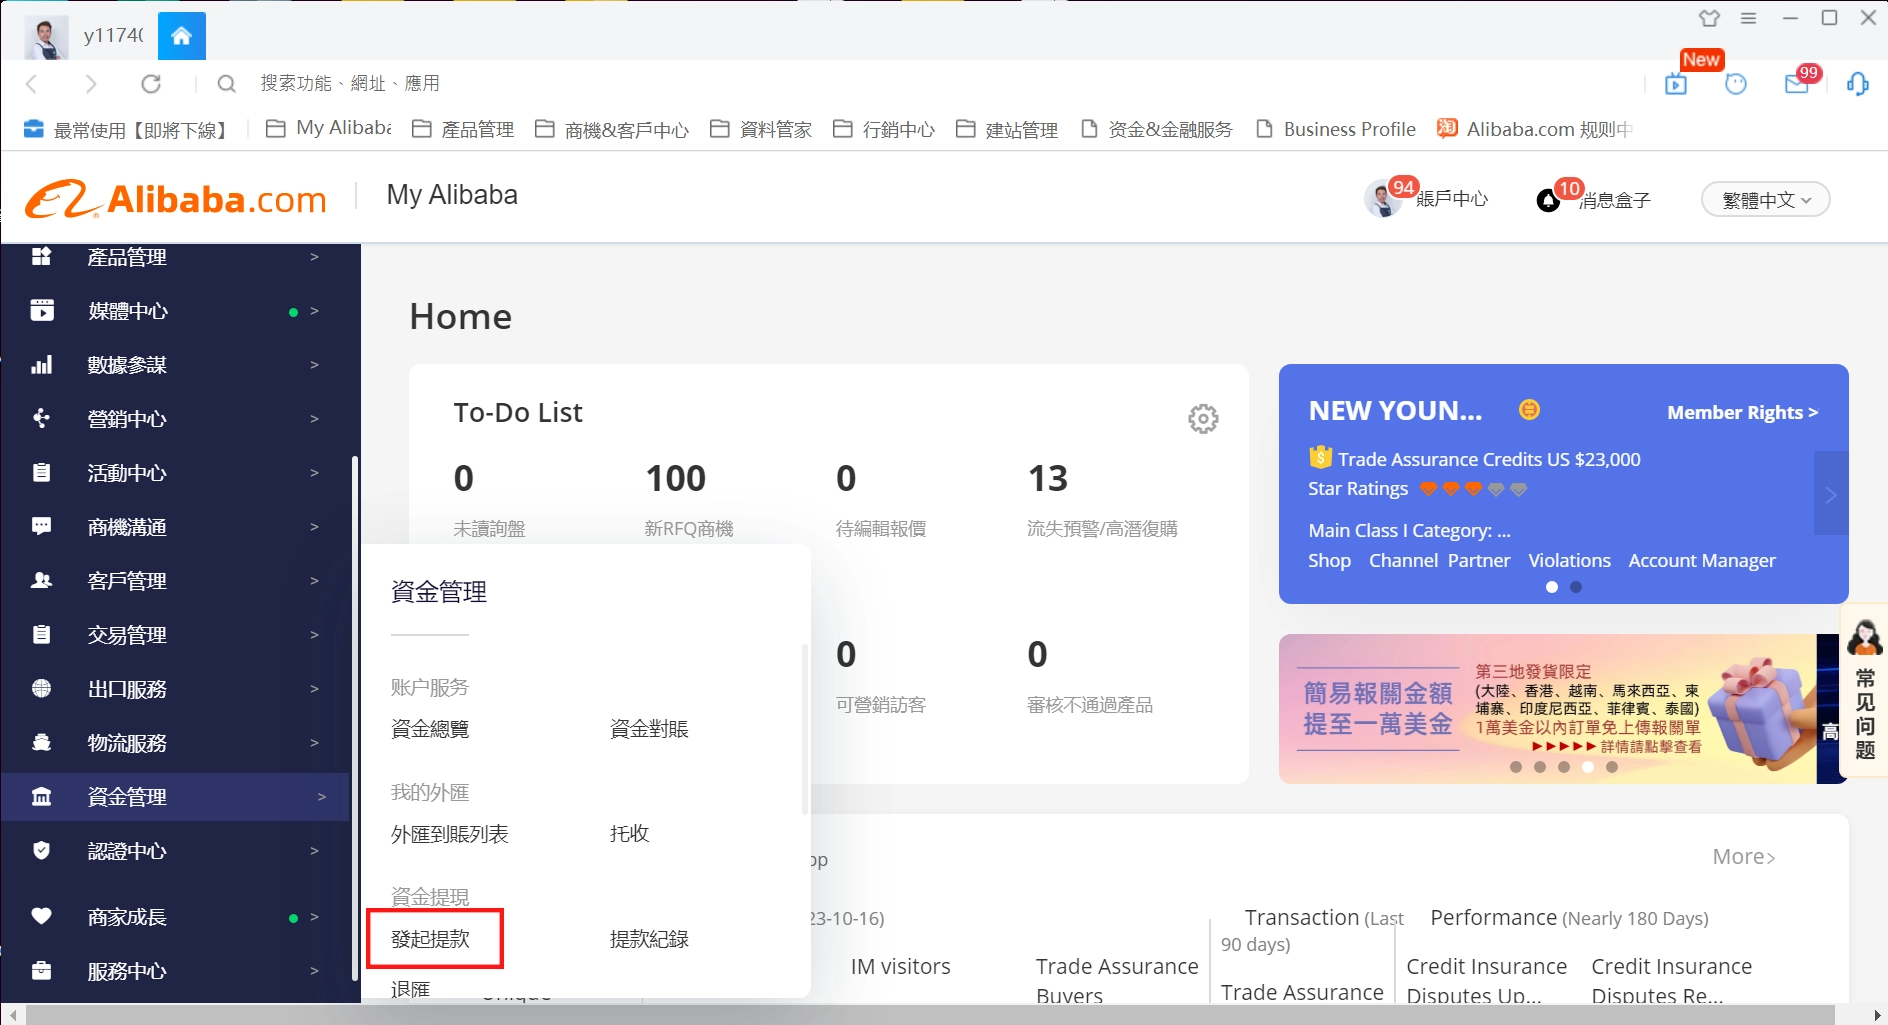Screen dimensions: 1888x1025
Task: Click the Account Manager link
Action: [x=1702, y=560]
